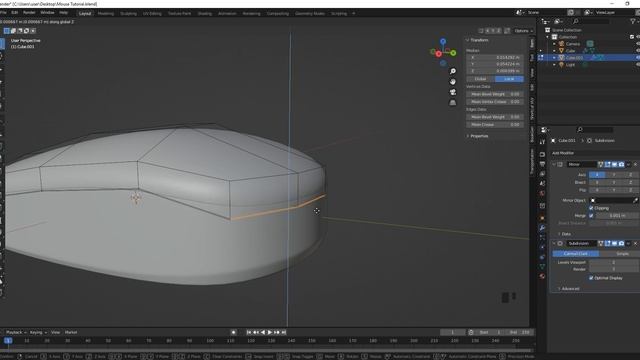Pick Mirror Object with the eyedropper

[x=635, y=200]
